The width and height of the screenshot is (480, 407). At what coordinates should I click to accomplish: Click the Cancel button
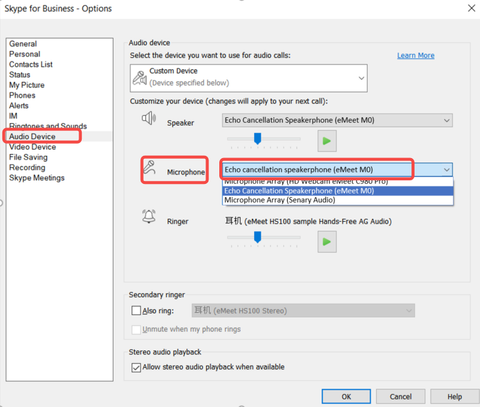click(400, 397)
